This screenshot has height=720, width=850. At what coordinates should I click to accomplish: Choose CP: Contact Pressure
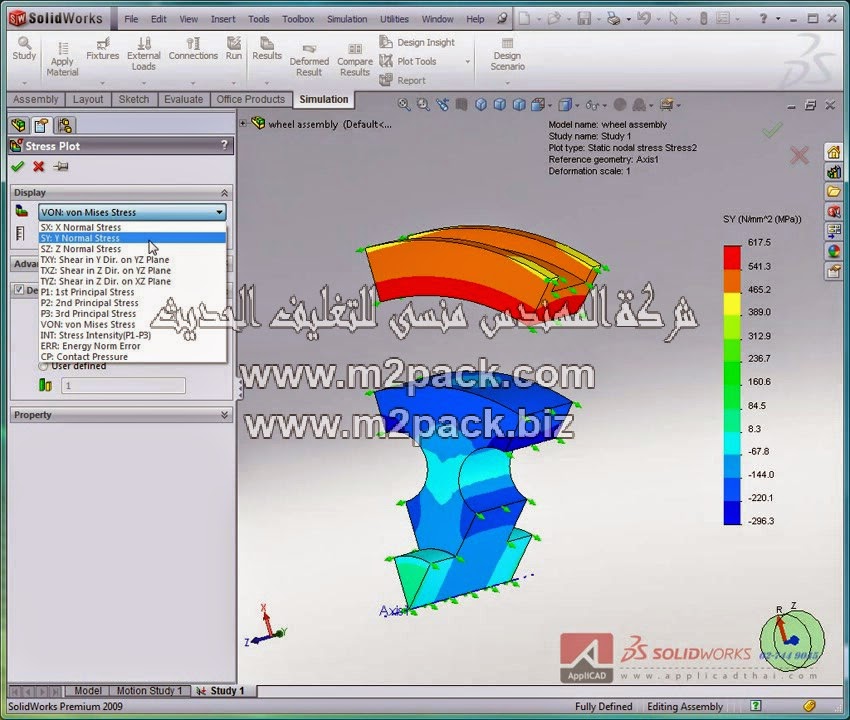[132, 357]
